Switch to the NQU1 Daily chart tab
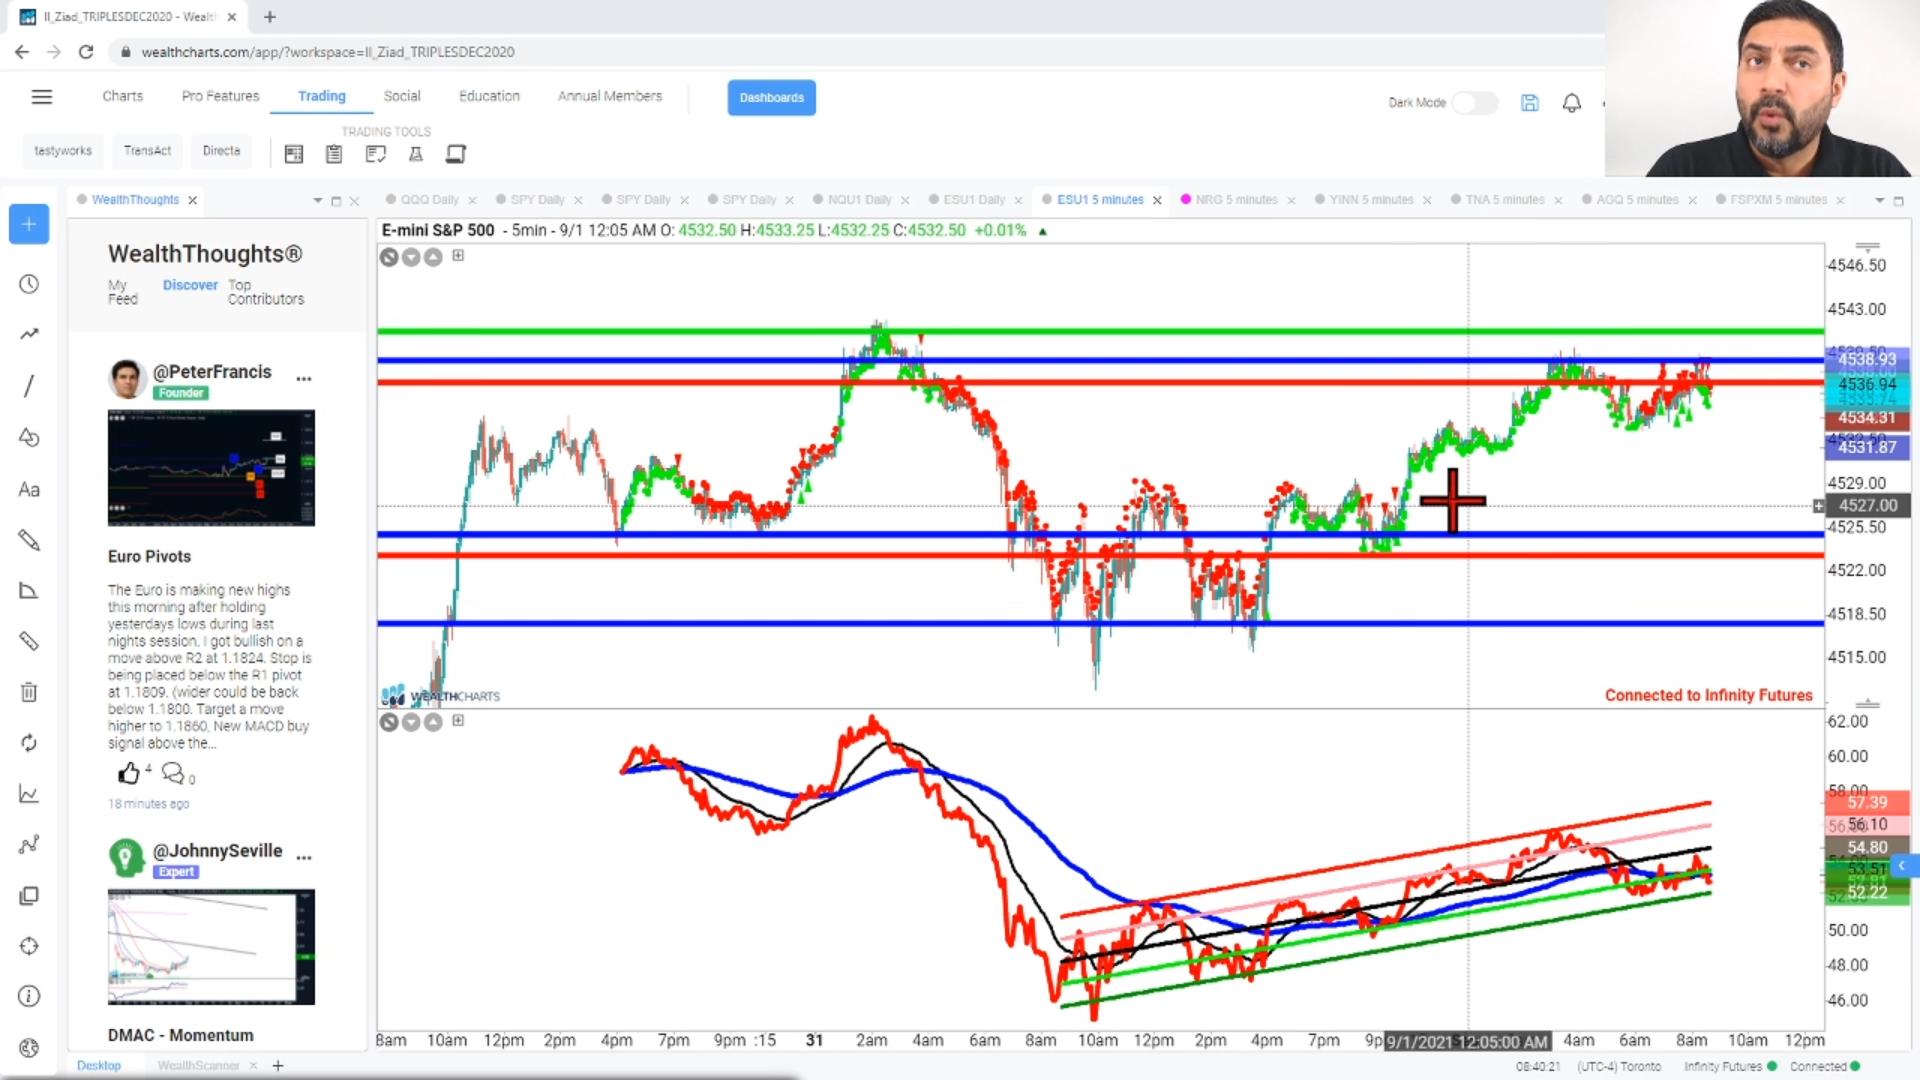 coord(859,200)
